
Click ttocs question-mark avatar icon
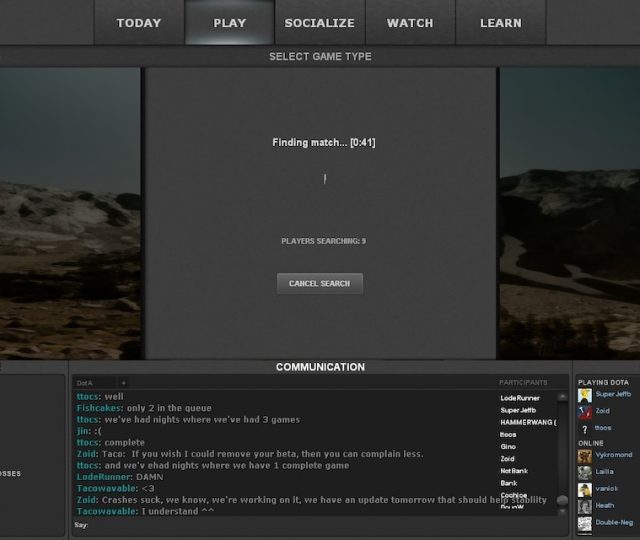585,428
